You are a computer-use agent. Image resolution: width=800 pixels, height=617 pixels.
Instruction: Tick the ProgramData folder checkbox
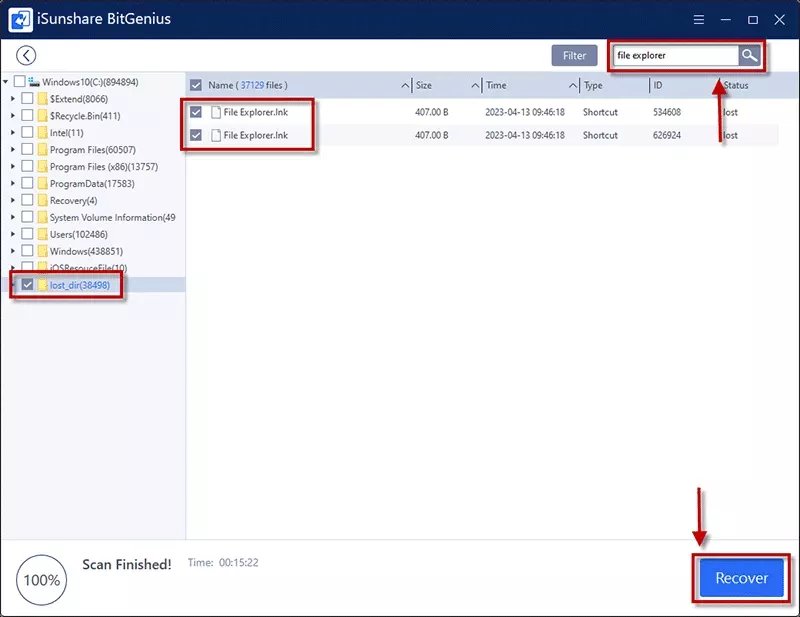(27, 184)
